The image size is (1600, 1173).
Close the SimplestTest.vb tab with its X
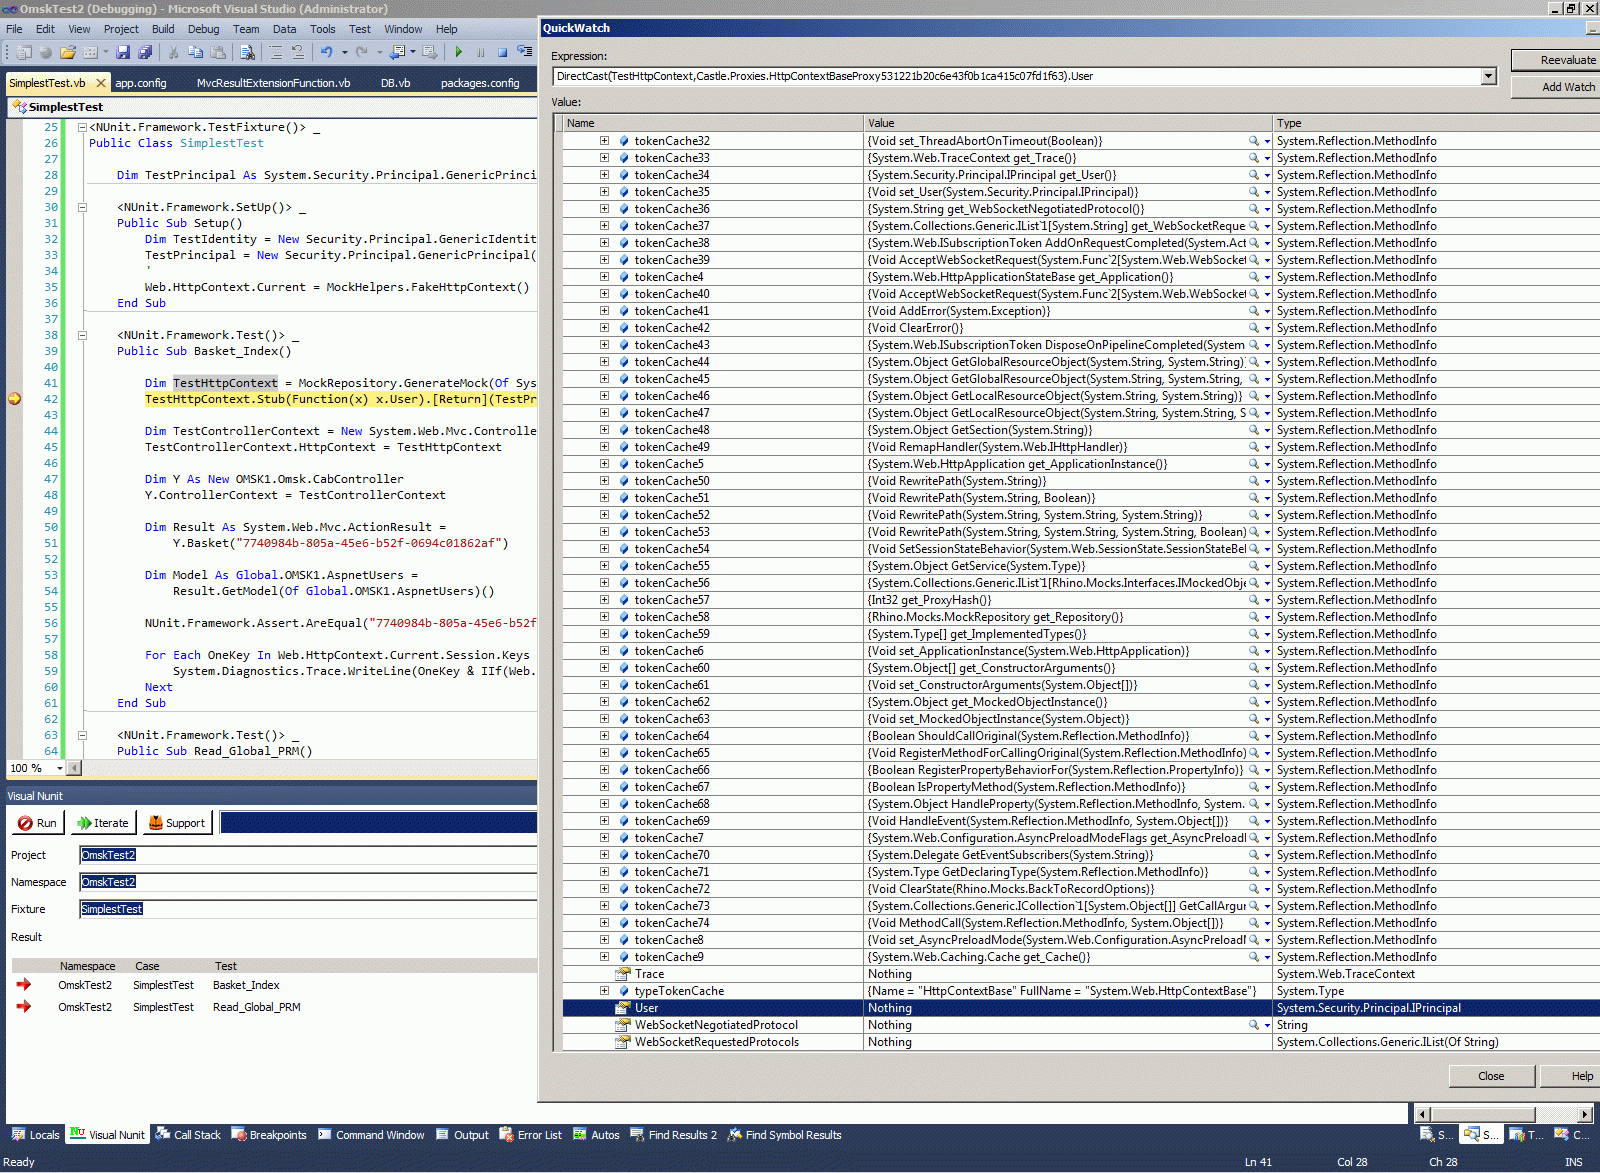click(100, 83)
